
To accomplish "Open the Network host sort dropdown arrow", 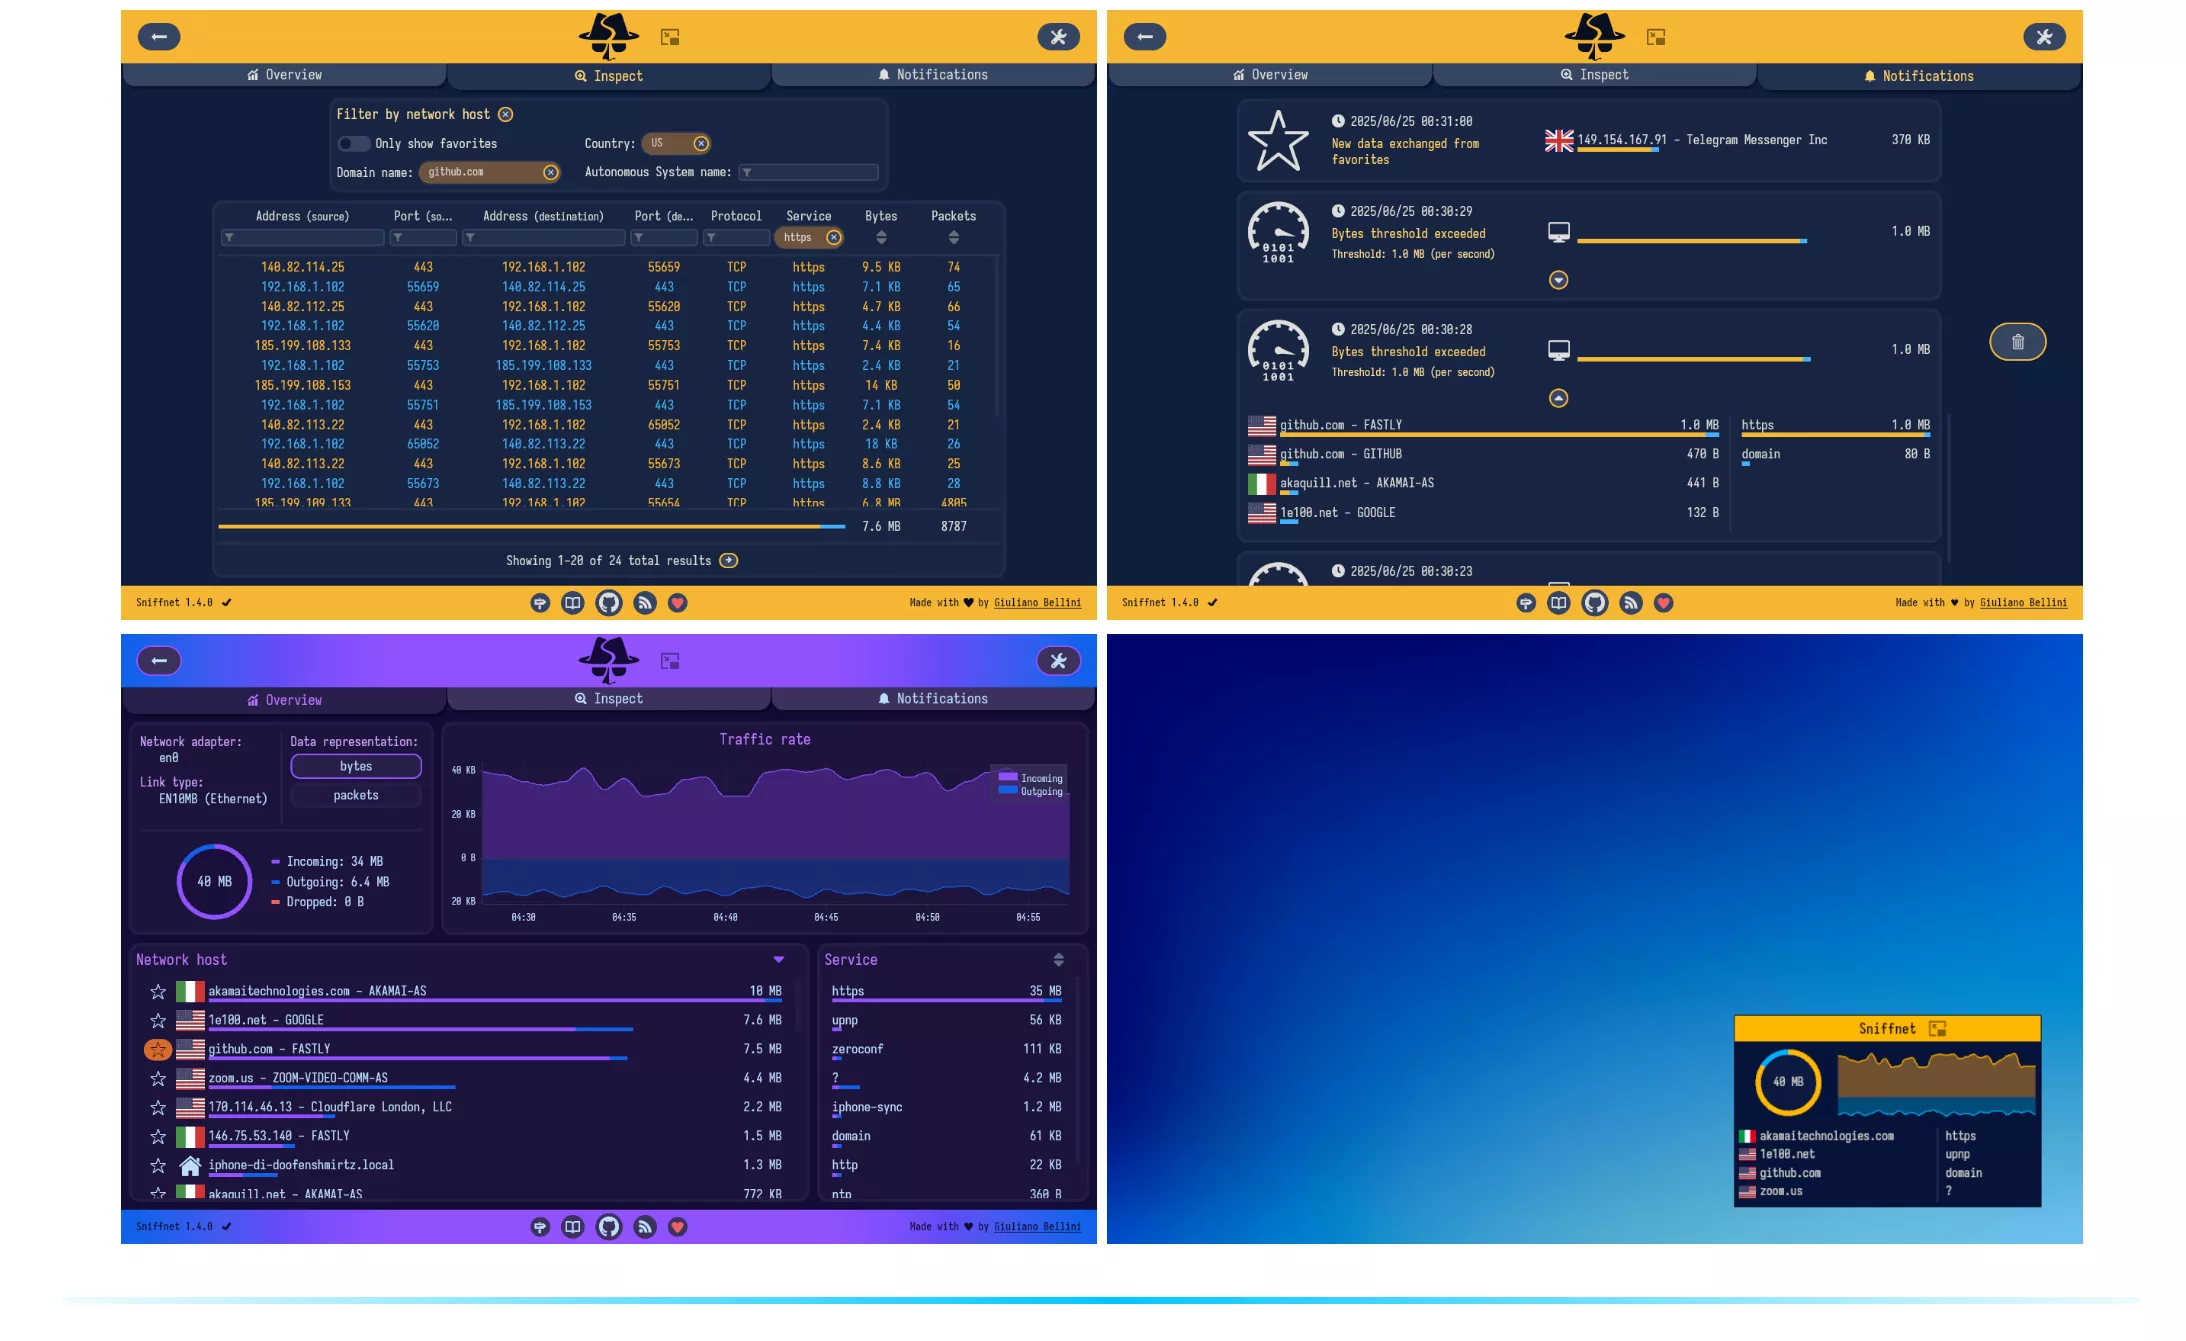I will pos(779,960).
